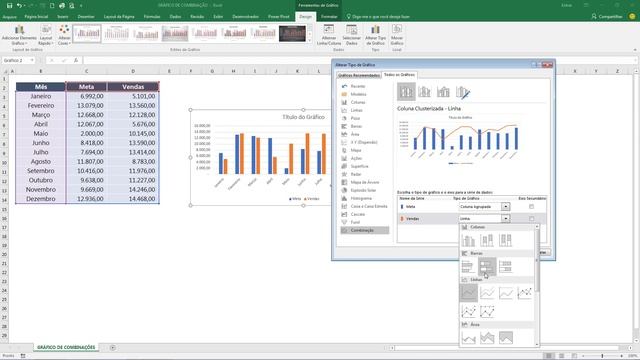Click the formula bar input

pyautogui.click(x=359, y=60)
